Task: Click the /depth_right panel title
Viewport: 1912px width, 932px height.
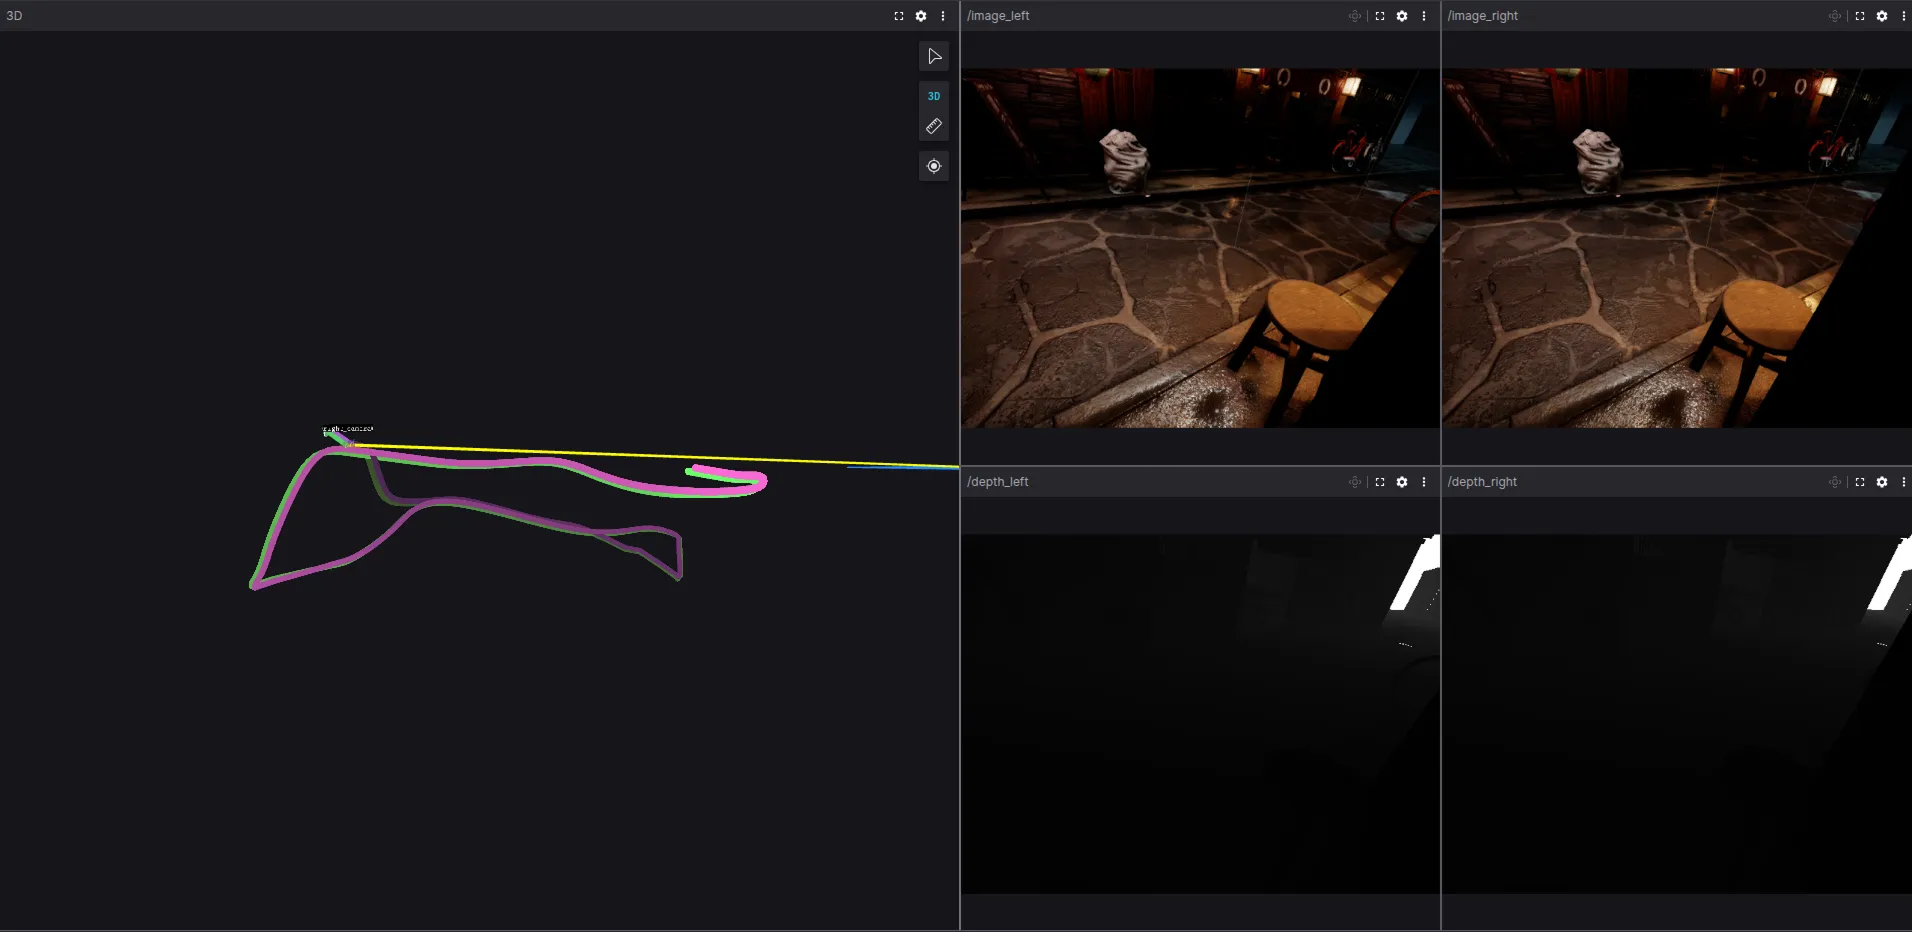Action: pos(1482,482)
